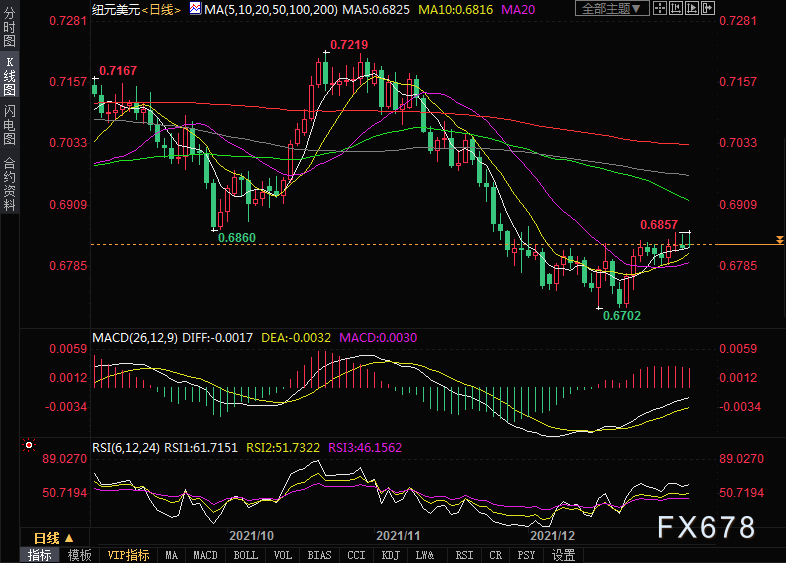Click the play-forward chart range icon
Viewport: 786px width, 563px height.
pos(692,8)
